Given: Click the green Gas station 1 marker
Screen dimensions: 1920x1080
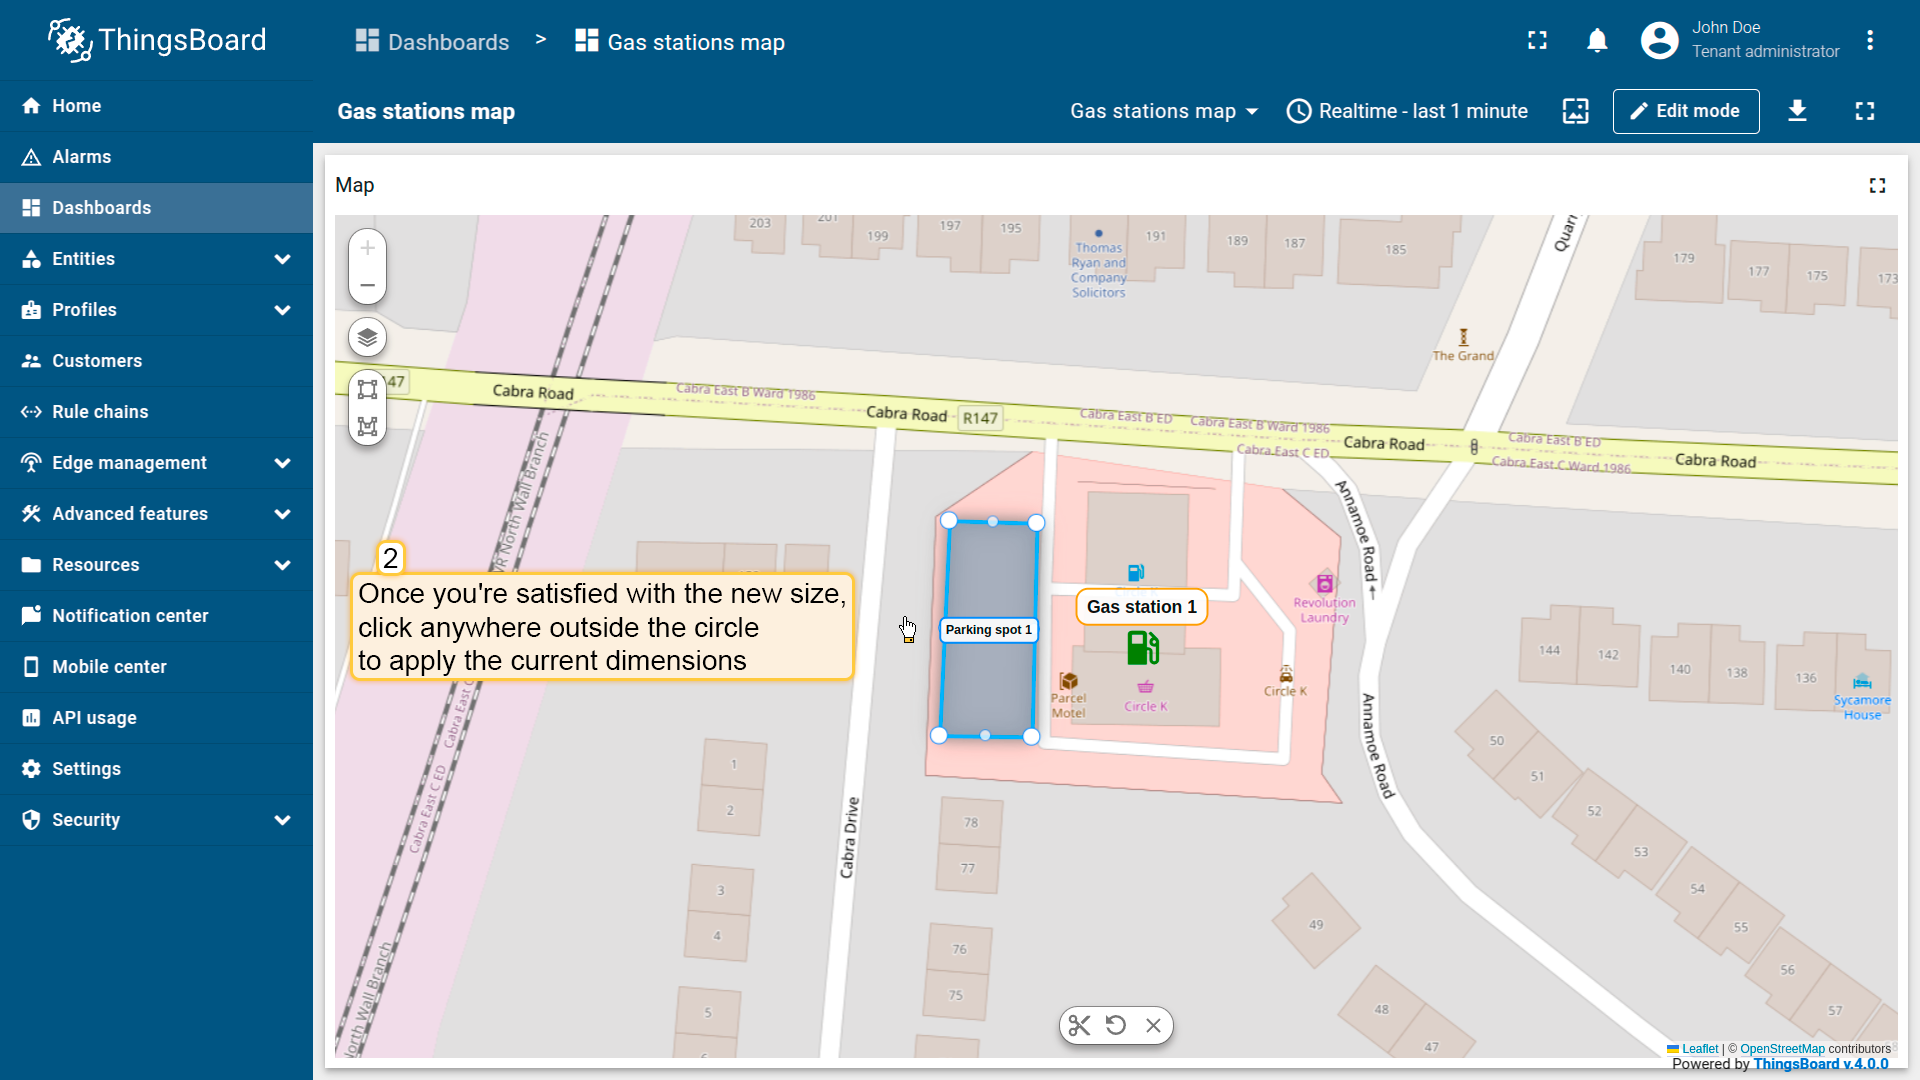Looking at the screenshot, I should click(1142, 648).
